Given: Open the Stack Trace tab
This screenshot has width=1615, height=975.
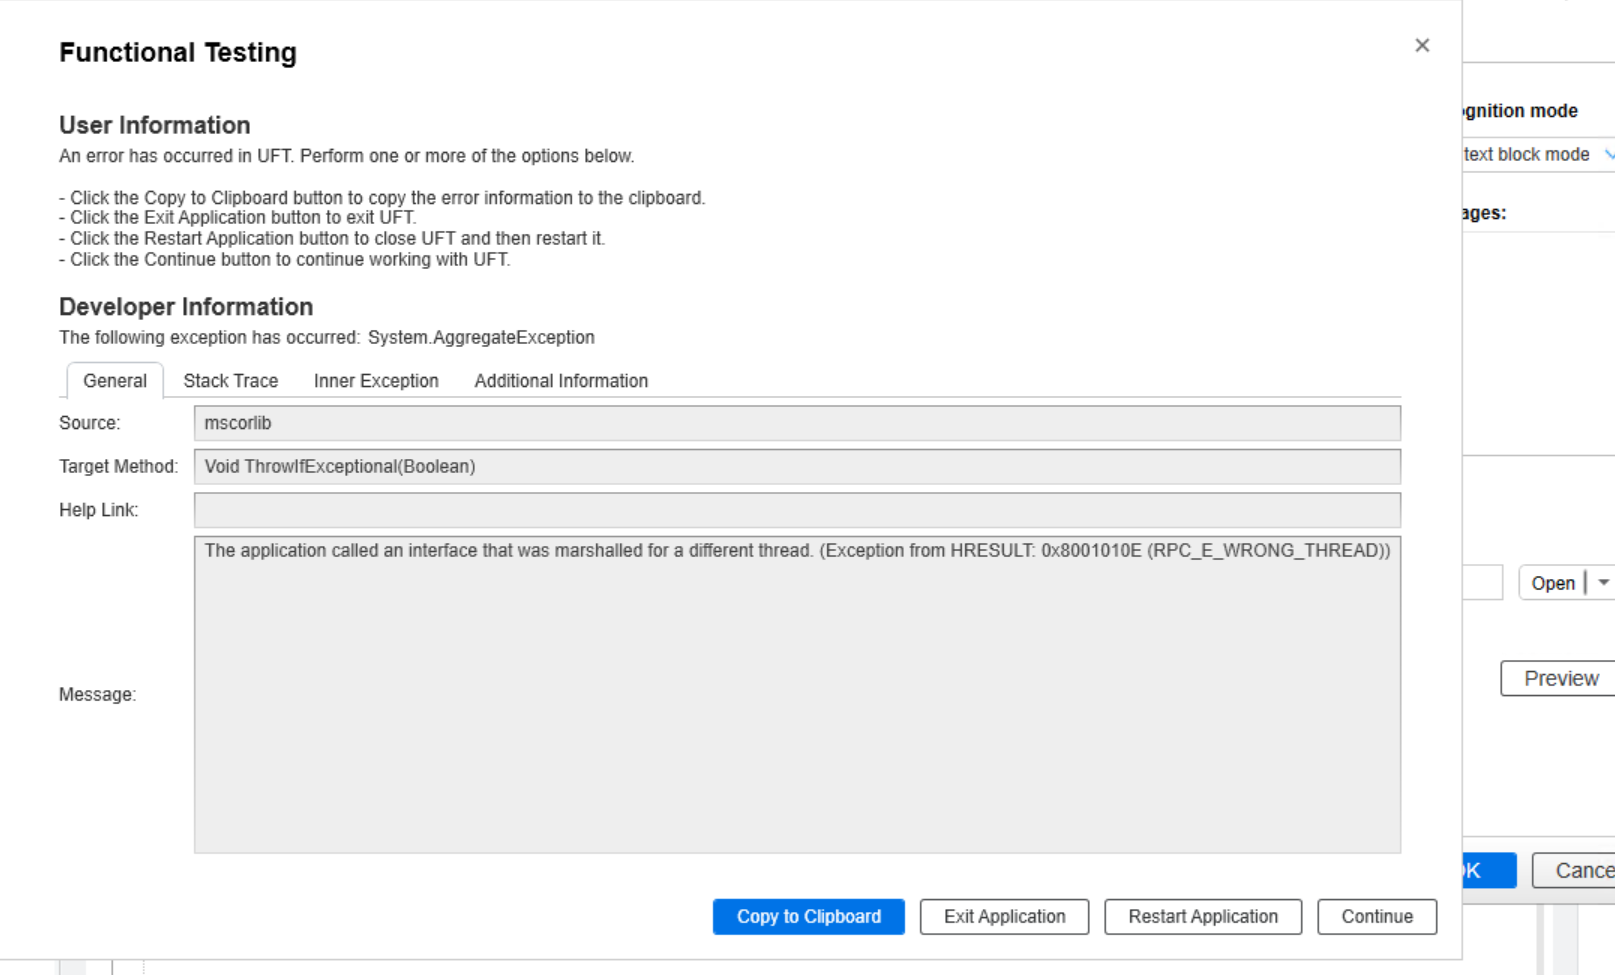Looking at the screenshot, I should click(231, 381).
